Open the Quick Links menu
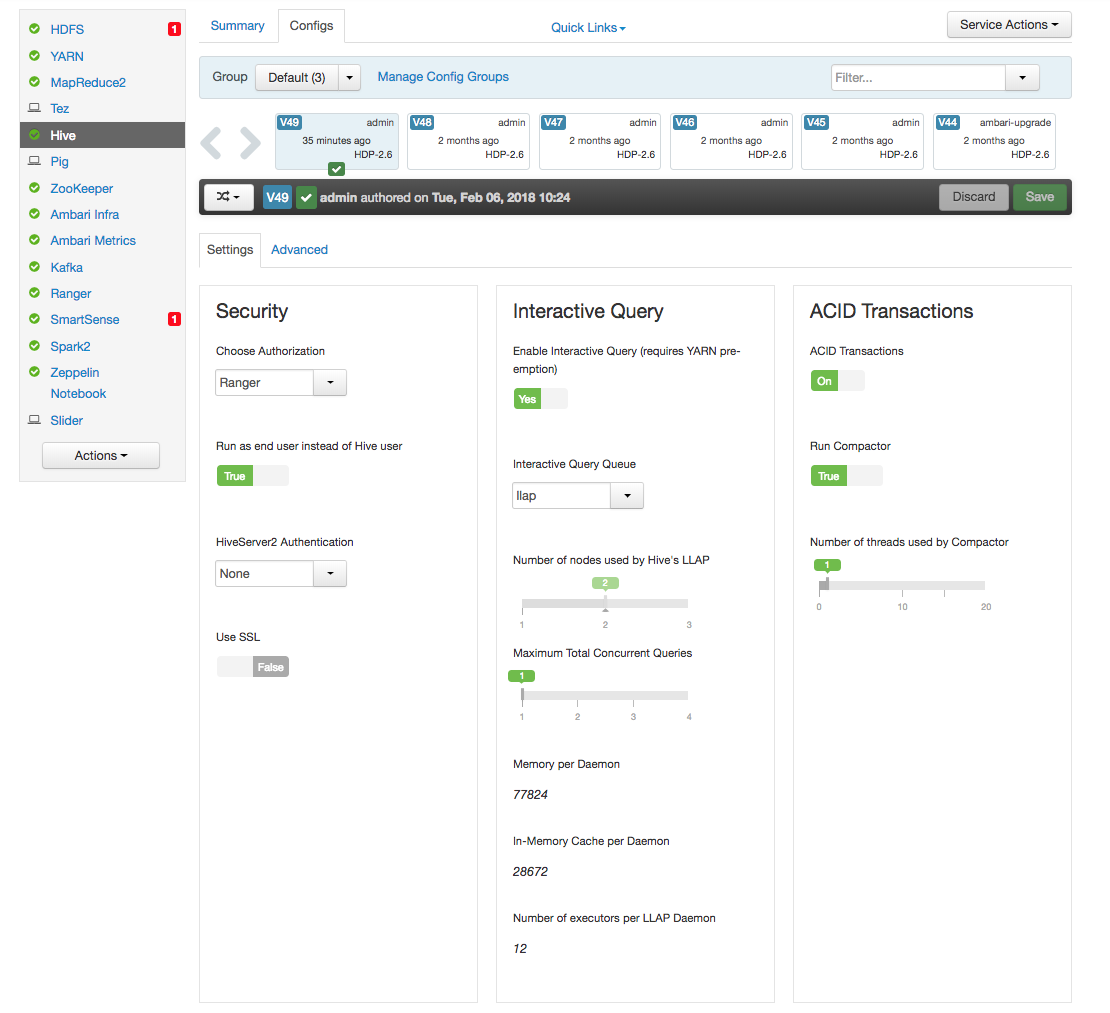The height and width of the screenshot is (1013, 1110). coord(587,27)
